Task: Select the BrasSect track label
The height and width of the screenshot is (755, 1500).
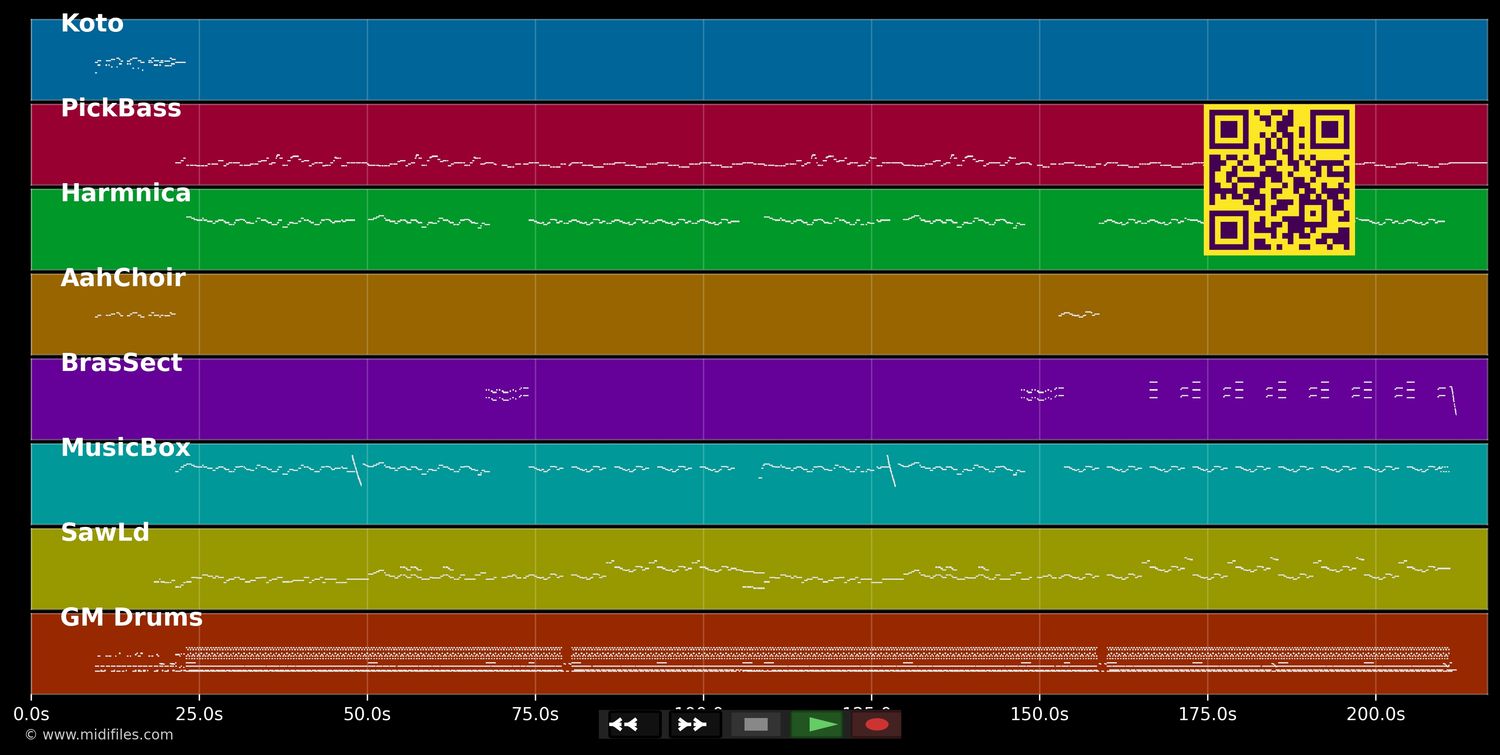Action: (121, 364)
